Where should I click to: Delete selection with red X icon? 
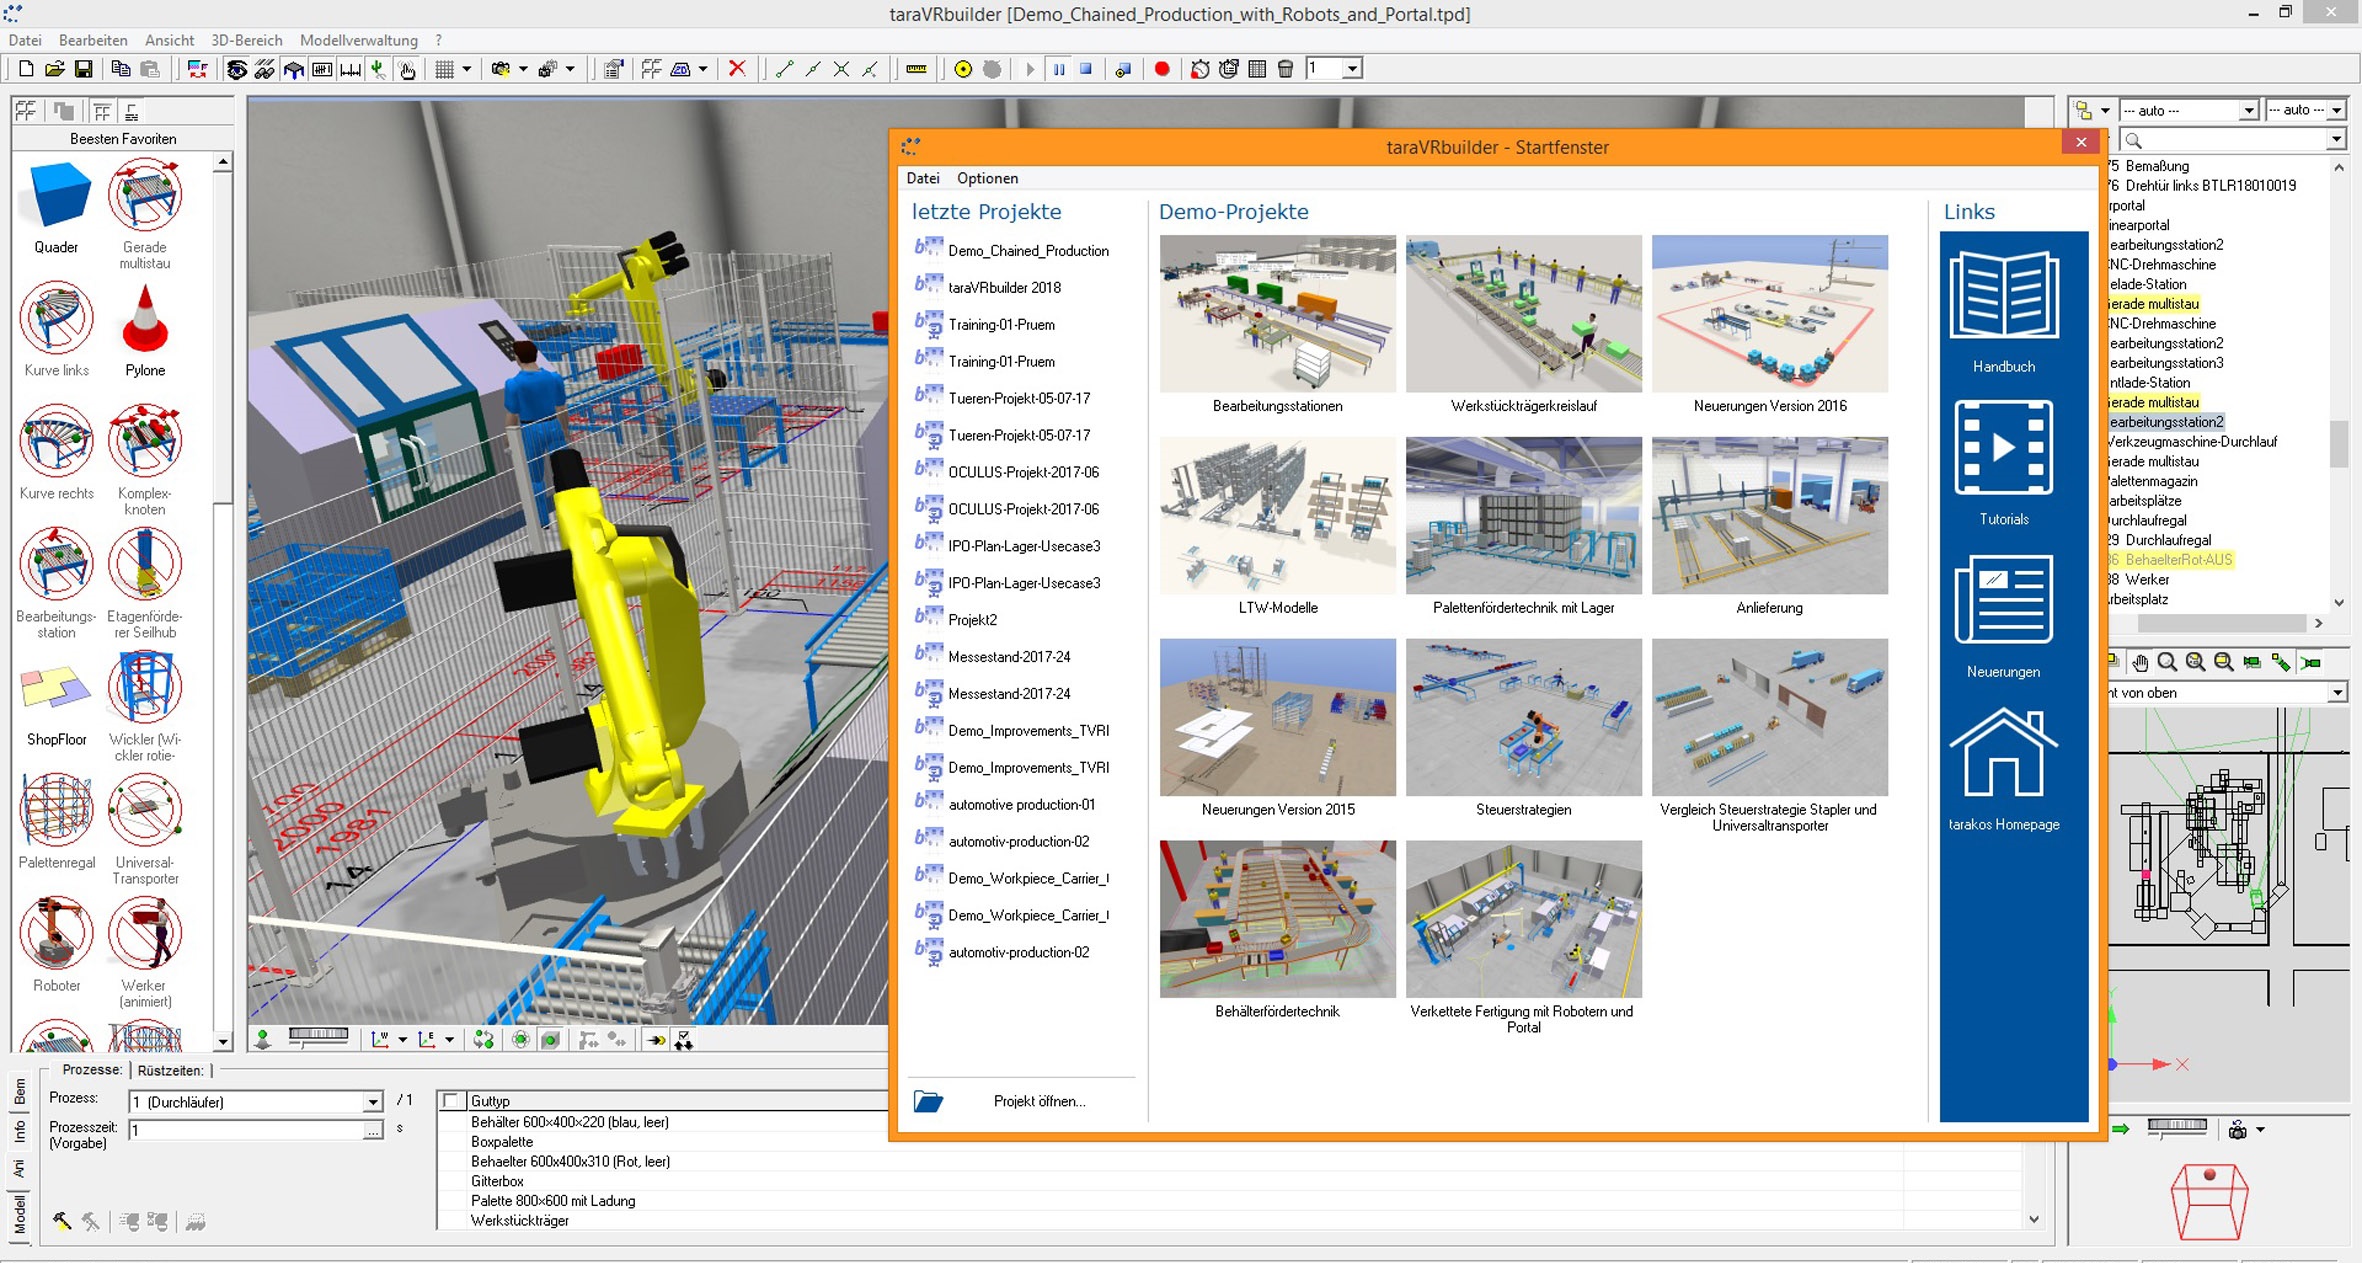(x=737, y=69)
